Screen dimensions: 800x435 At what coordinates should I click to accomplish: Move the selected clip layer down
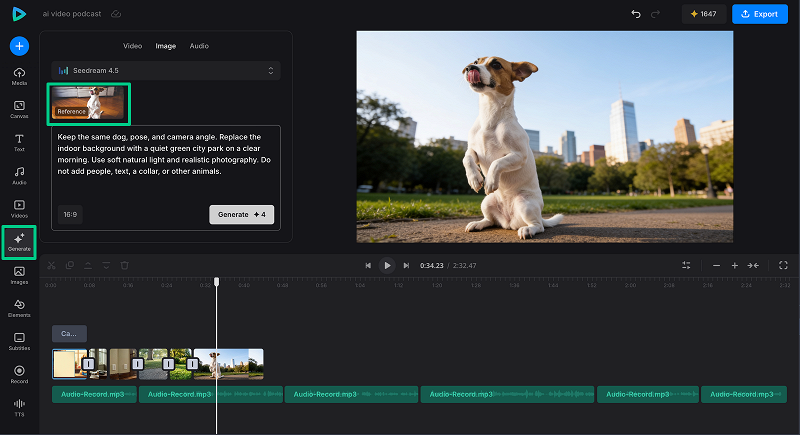[106, 265]
